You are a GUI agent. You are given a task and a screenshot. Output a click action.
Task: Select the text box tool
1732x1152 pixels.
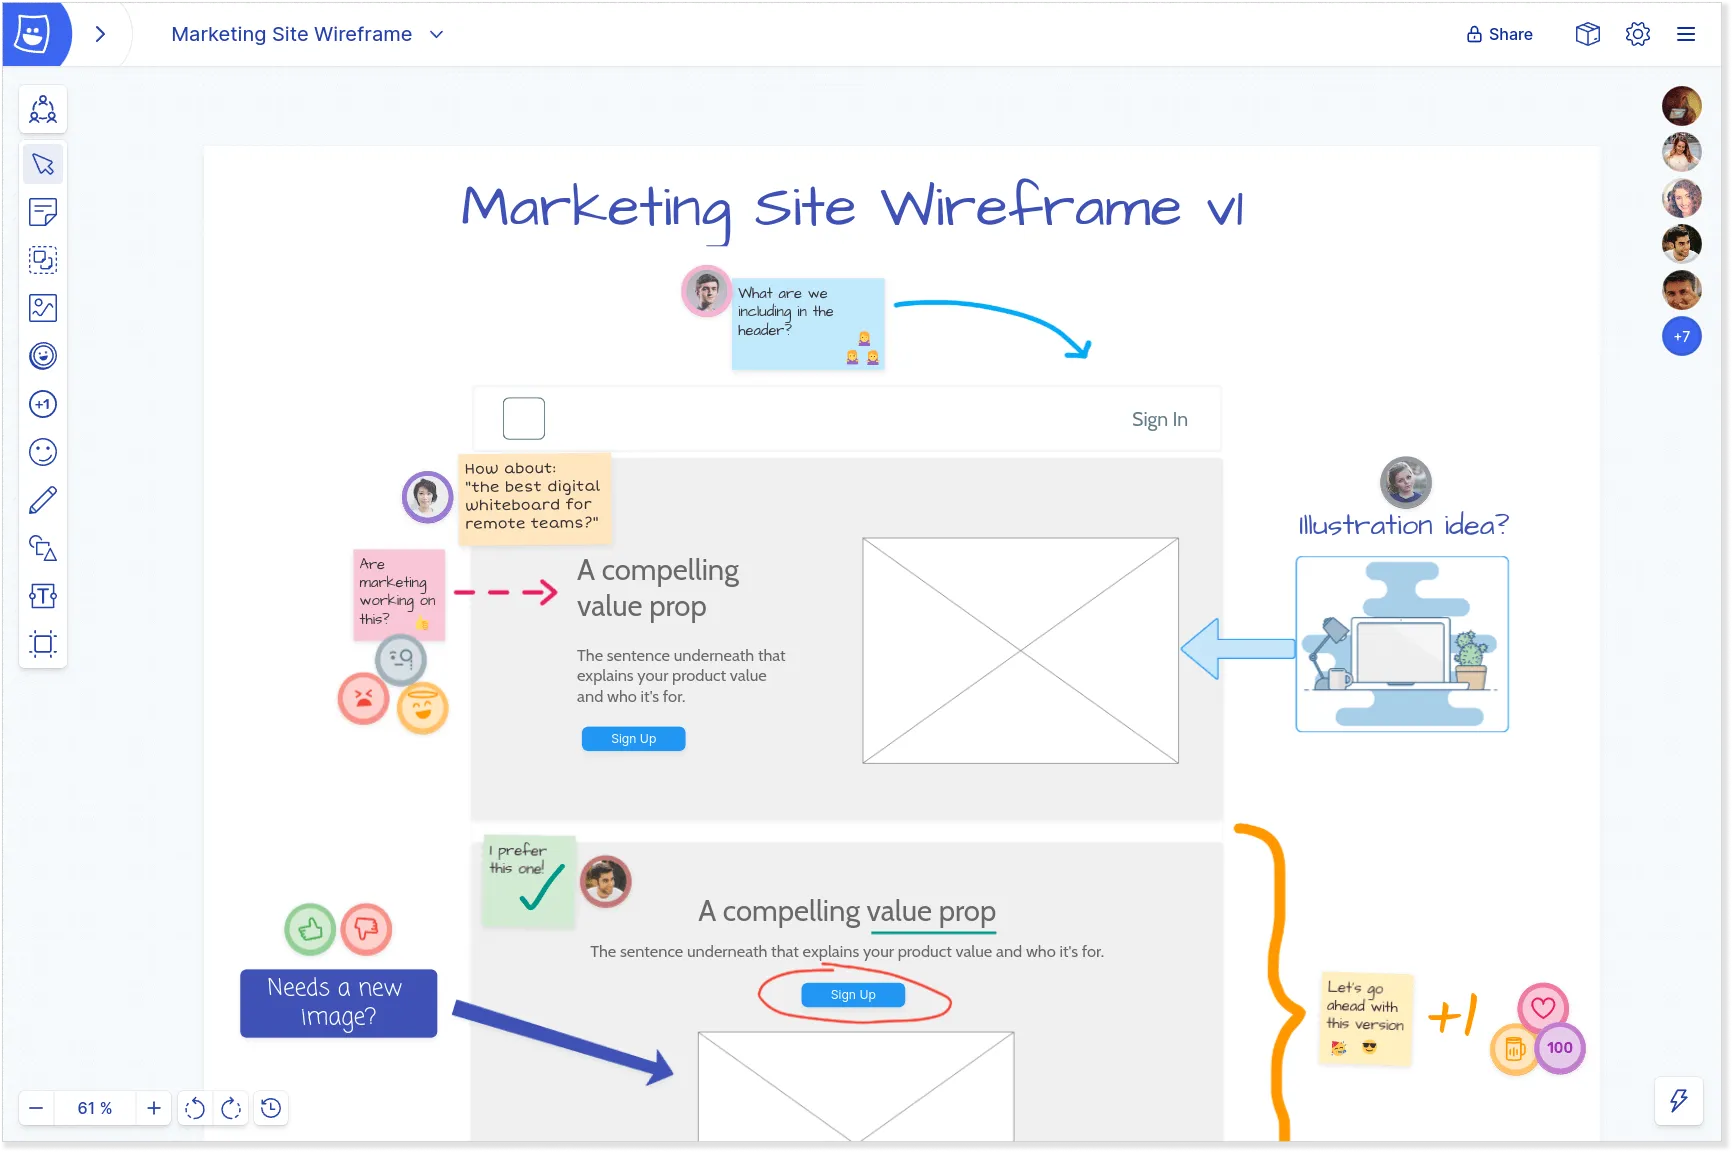point(43,596)
